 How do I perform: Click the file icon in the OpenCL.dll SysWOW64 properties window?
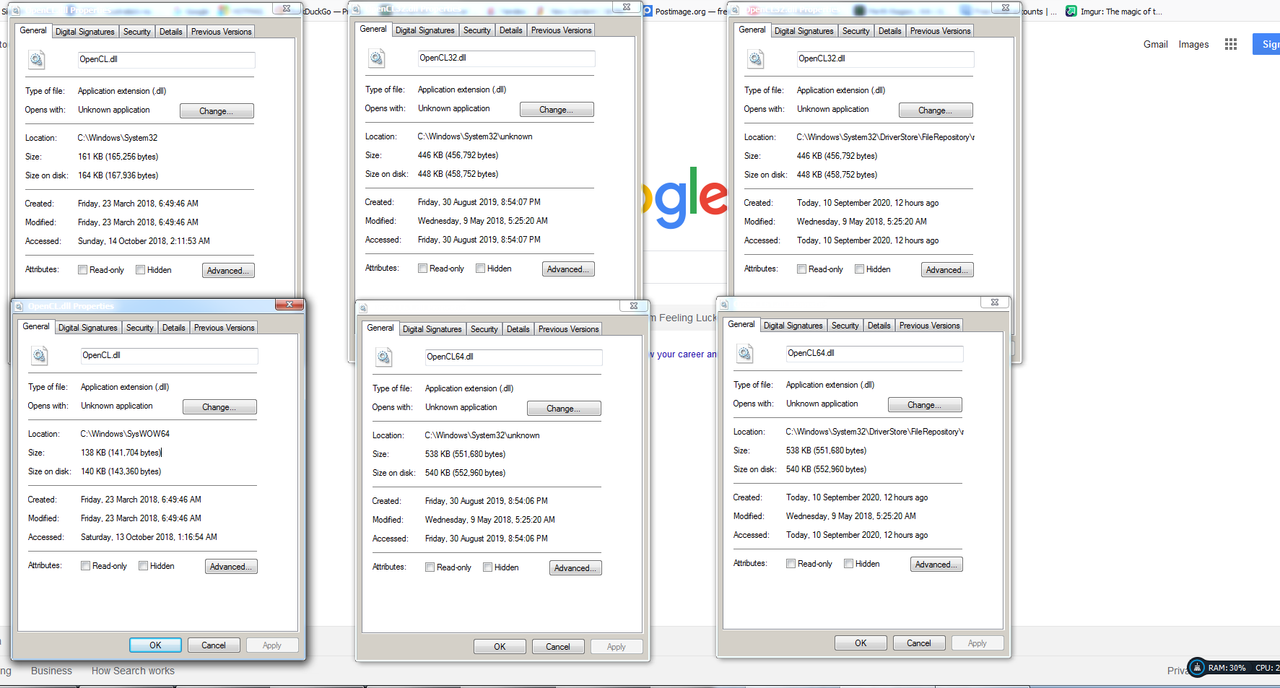pos(40,355)
